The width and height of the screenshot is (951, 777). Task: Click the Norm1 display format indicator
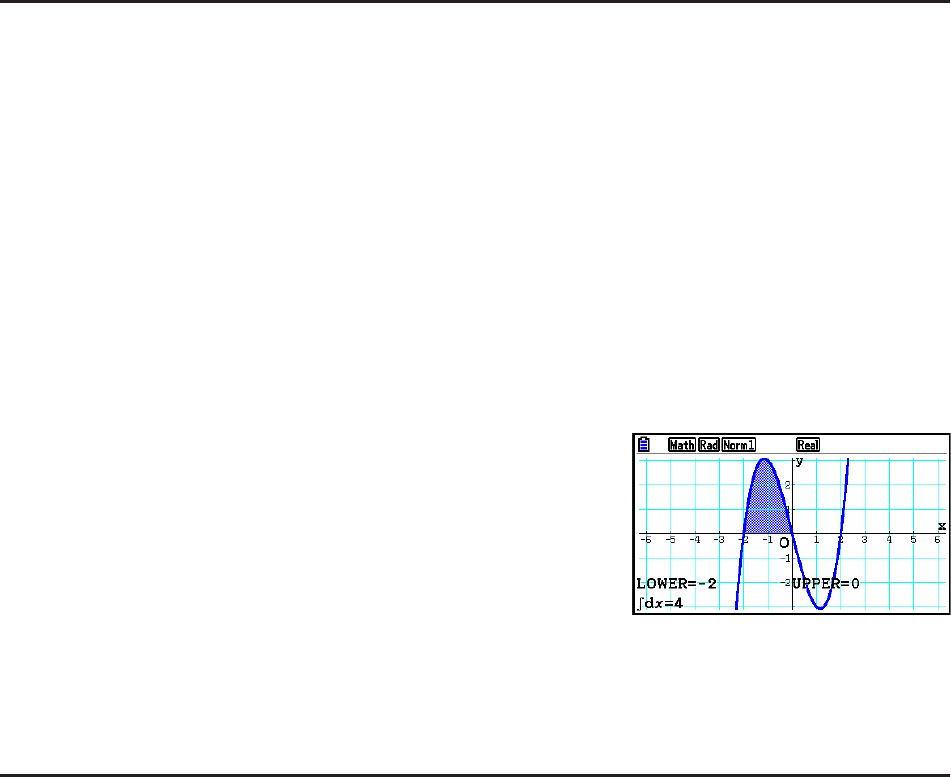[x=739, y=445]
